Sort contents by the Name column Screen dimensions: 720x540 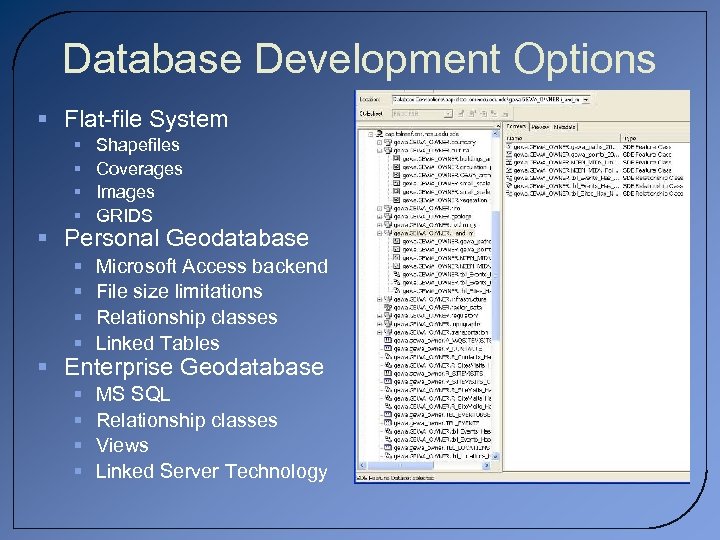click(562, 138)
